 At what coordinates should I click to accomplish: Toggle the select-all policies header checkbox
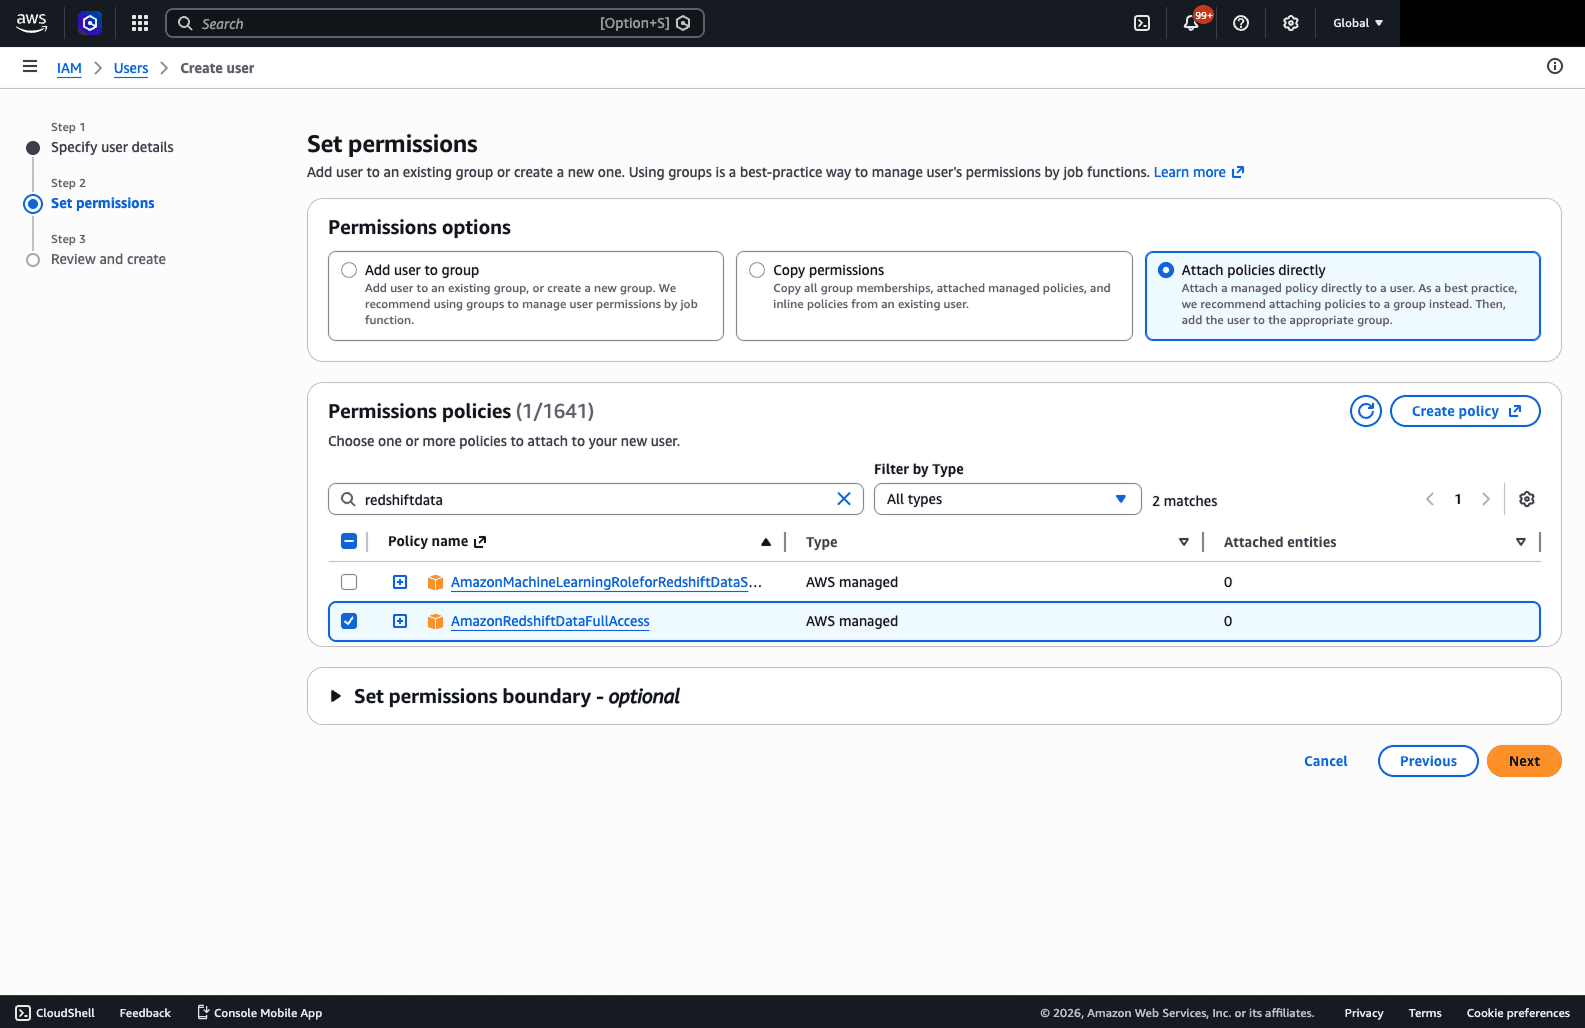[349, 541]
